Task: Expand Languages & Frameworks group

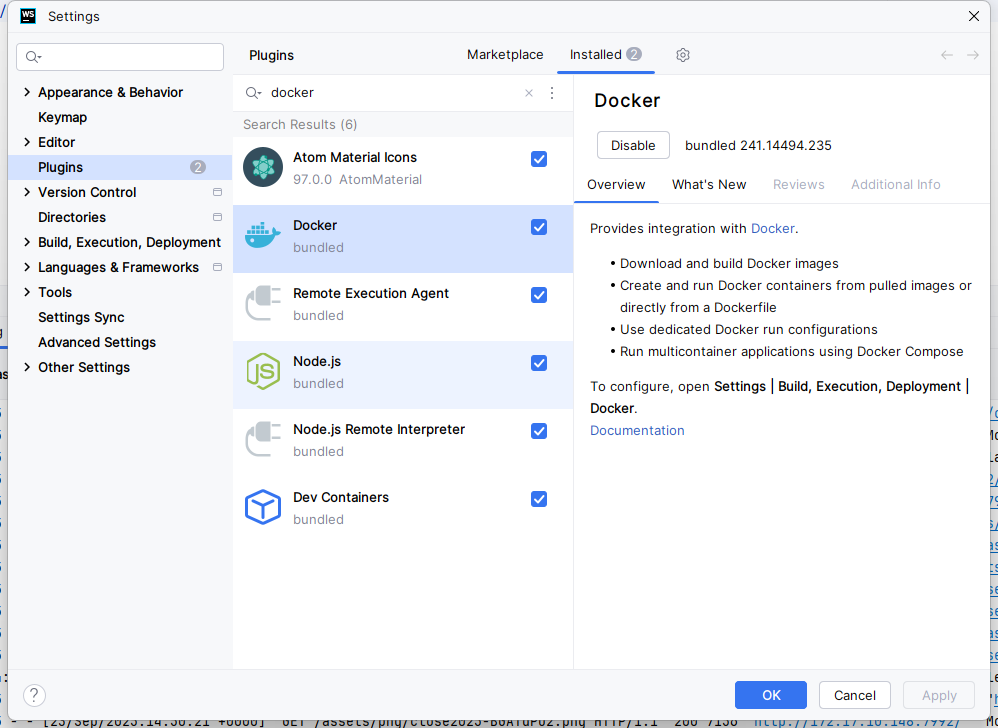Action: [27, 267]
